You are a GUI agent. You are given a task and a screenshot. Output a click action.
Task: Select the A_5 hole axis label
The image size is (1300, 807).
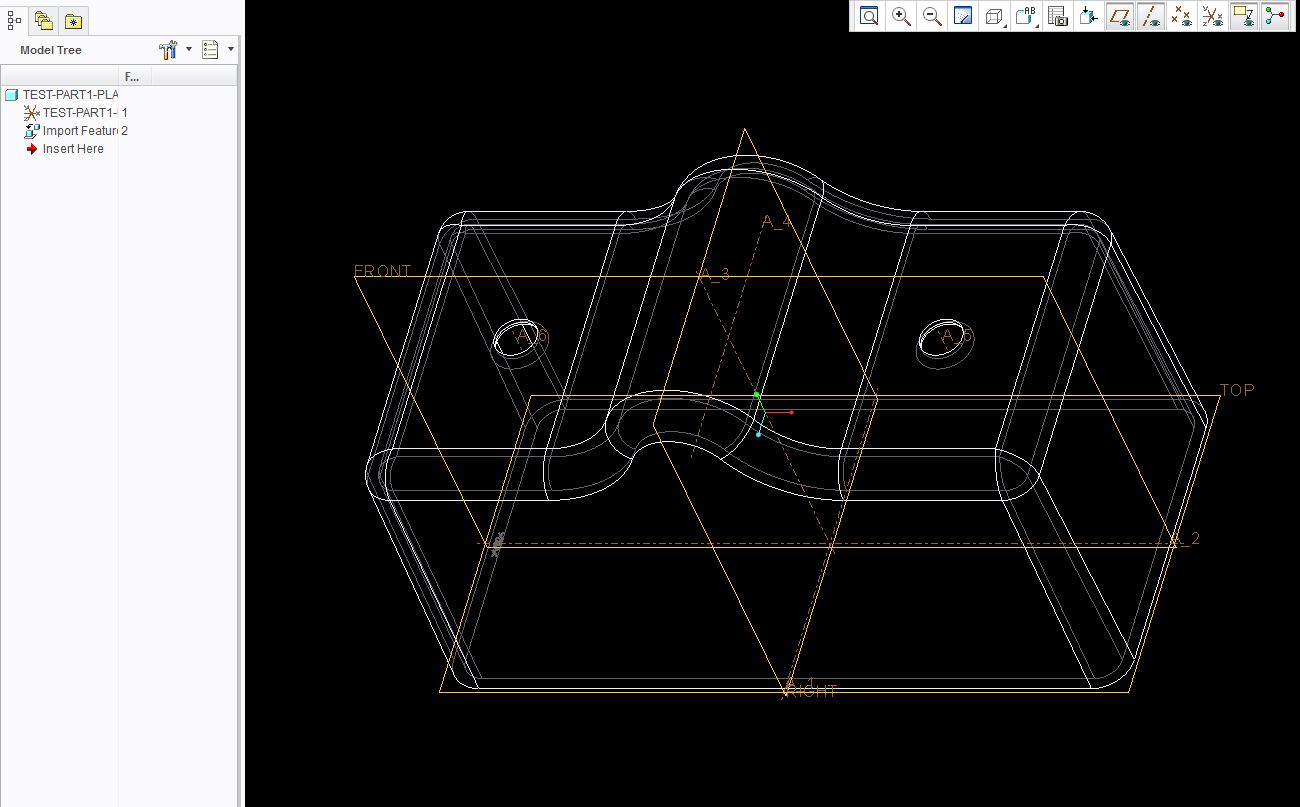pos(957,337)
